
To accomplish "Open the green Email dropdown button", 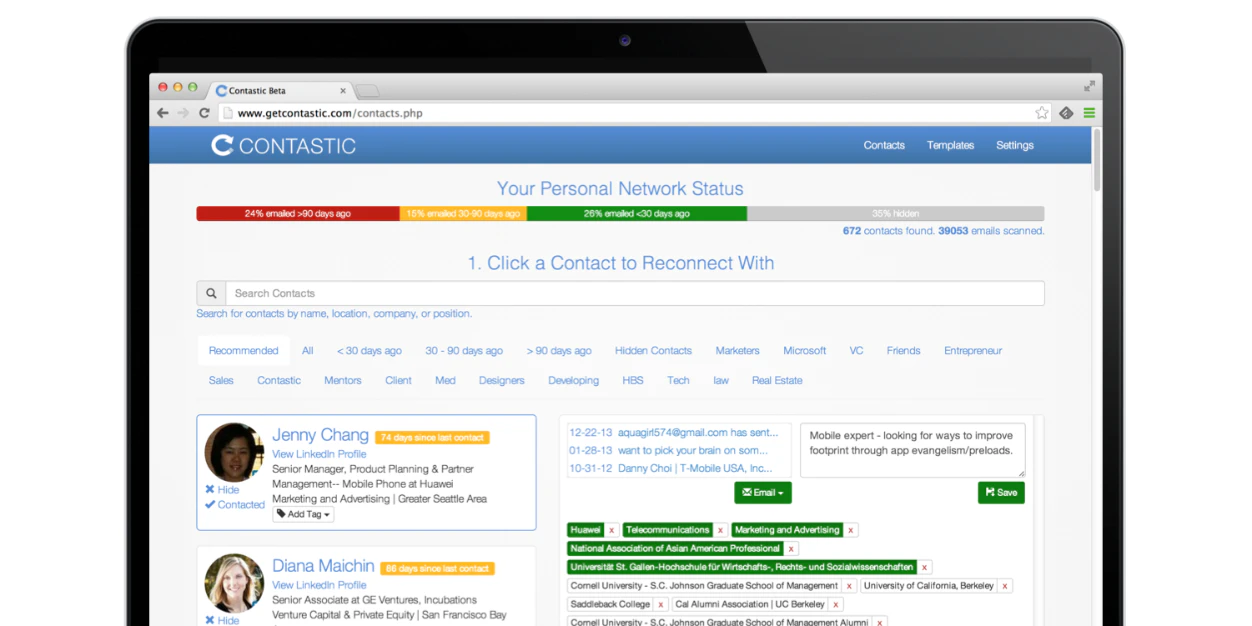I will (763, 492).
